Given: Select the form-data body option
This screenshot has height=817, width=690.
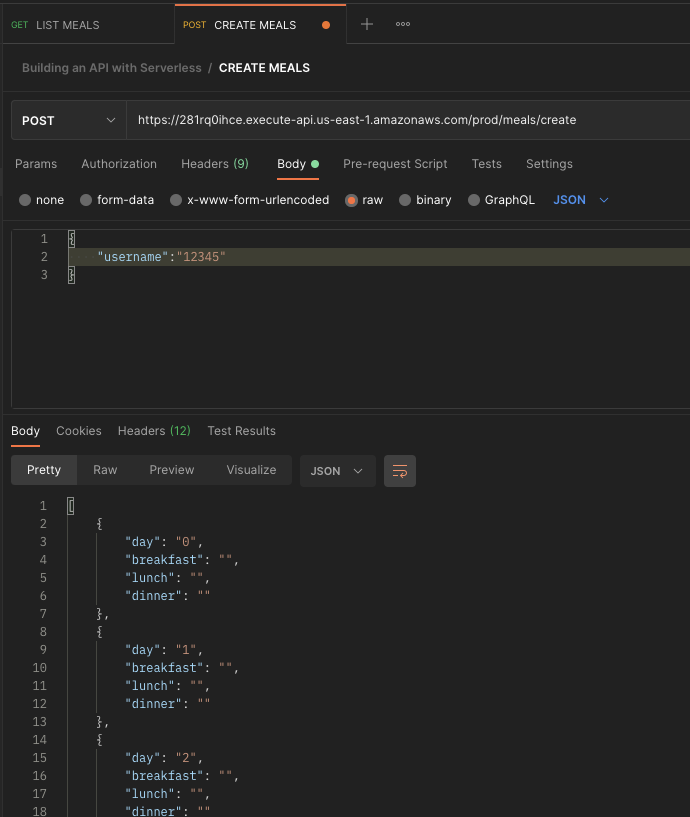Looking at the screenshot, I should click(86, 200).
